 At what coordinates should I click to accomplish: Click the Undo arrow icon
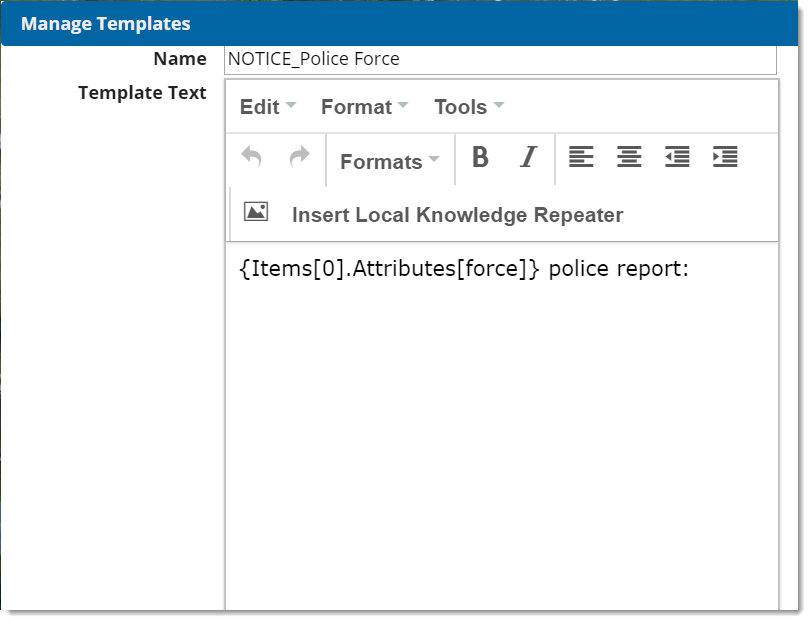tap(252, 157)
